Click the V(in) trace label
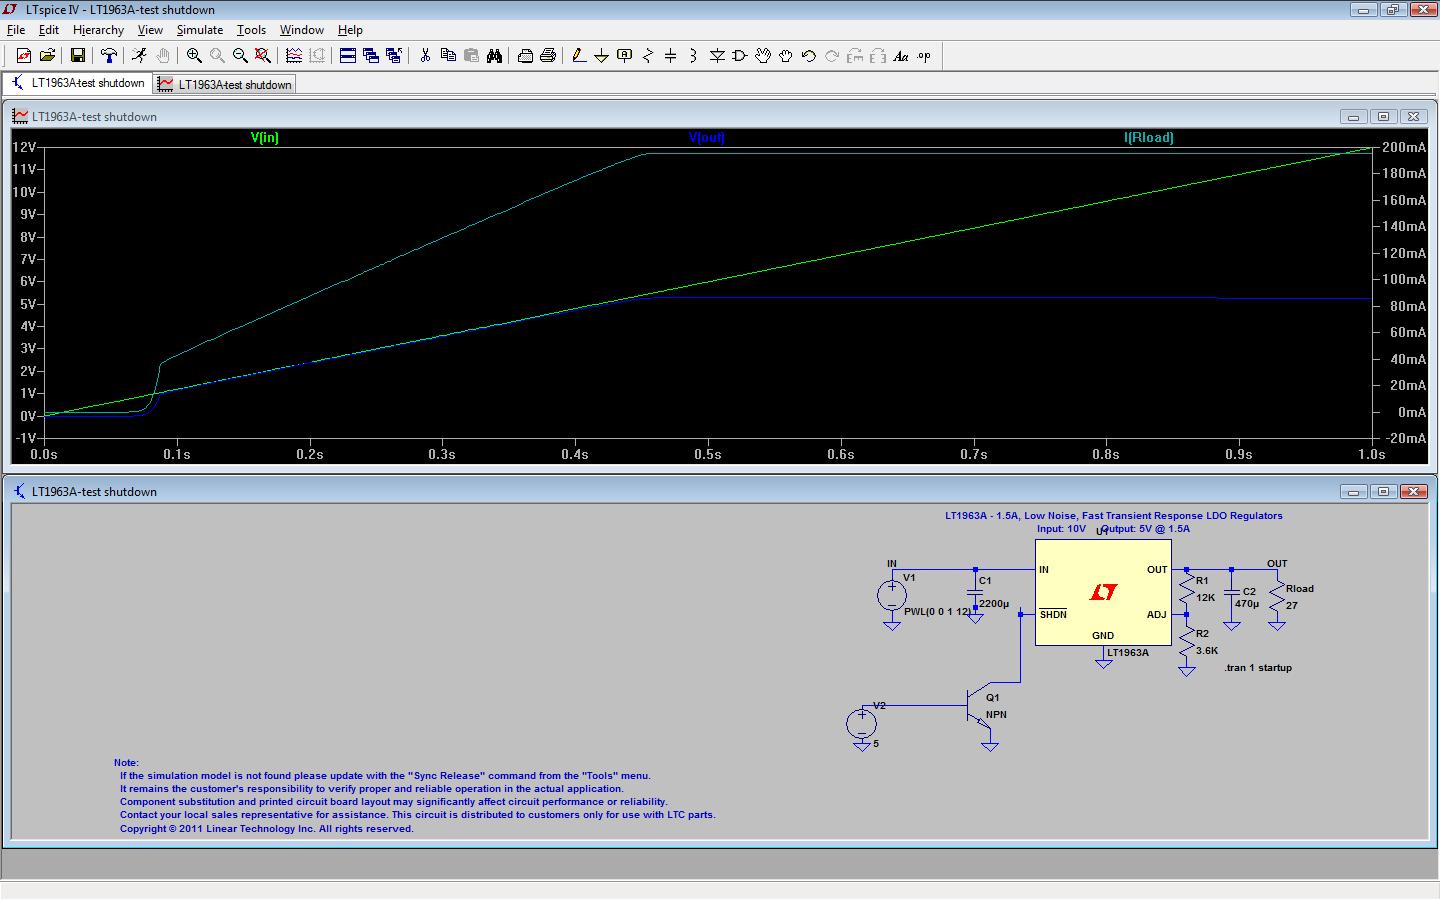 pos(264,138)
